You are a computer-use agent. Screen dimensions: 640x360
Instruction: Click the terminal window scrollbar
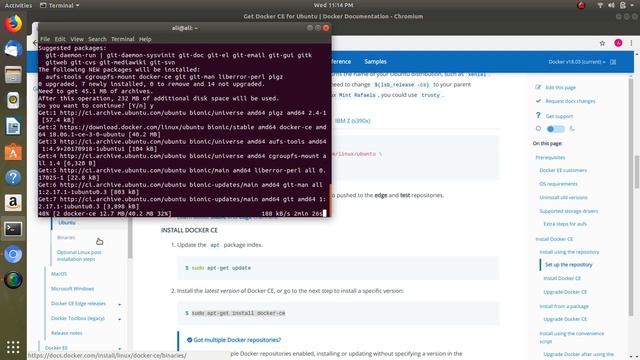coord(330,200)
